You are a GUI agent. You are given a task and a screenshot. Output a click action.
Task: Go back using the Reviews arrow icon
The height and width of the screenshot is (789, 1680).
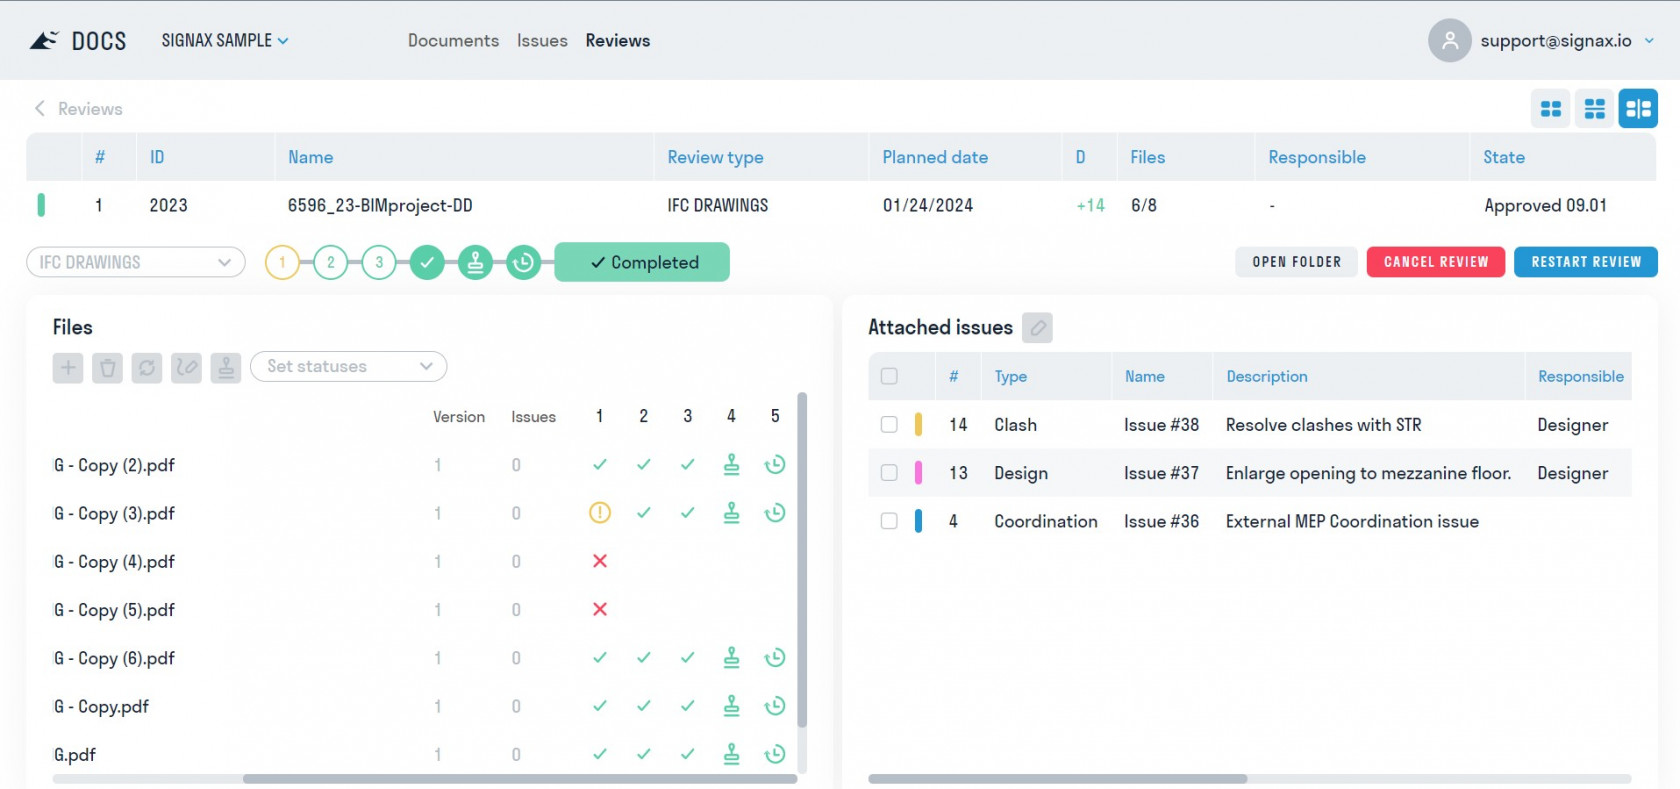coord(40,108)
